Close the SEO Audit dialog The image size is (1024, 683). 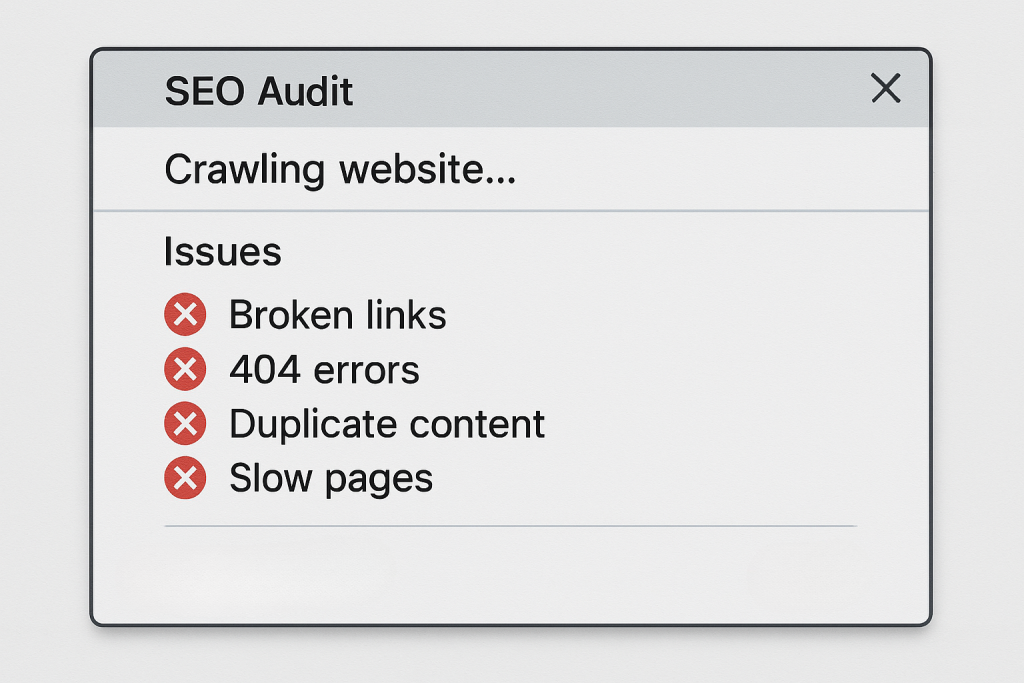[885, 89]
